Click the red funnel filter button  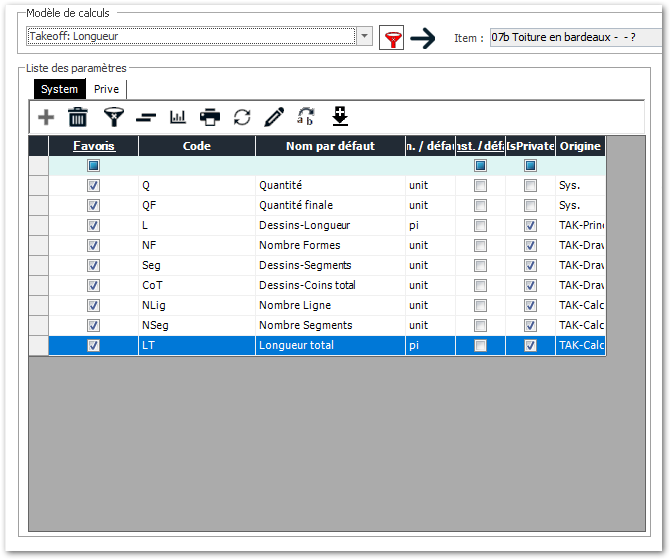click(x=393, y=38)
